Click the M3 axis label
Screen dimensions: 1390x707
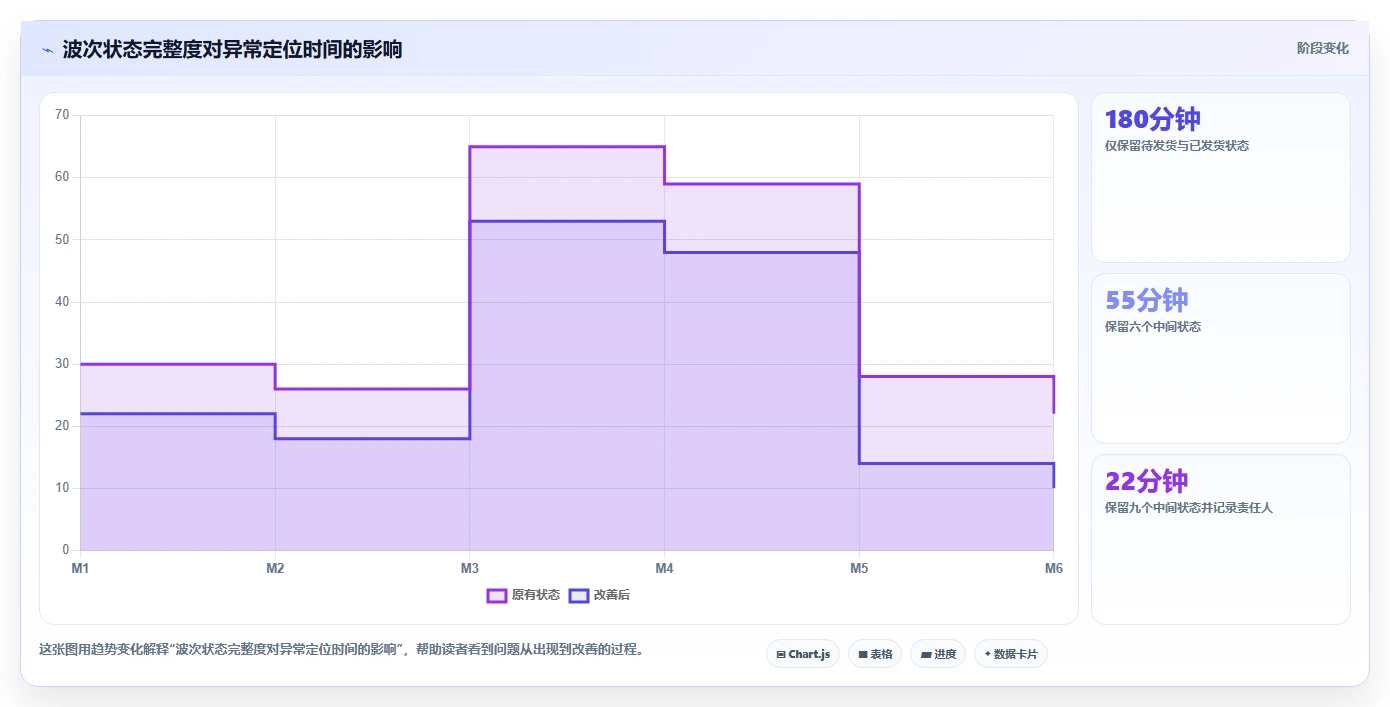pos(469,568)
